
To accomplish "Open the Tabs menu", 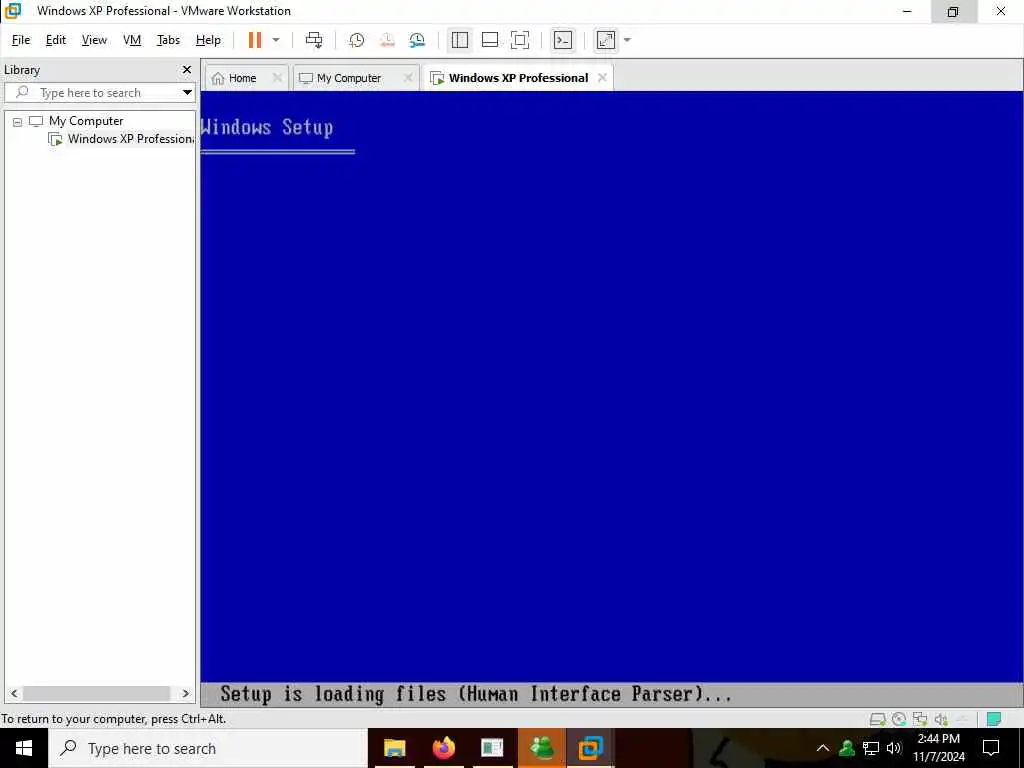I will pos(168,40).
